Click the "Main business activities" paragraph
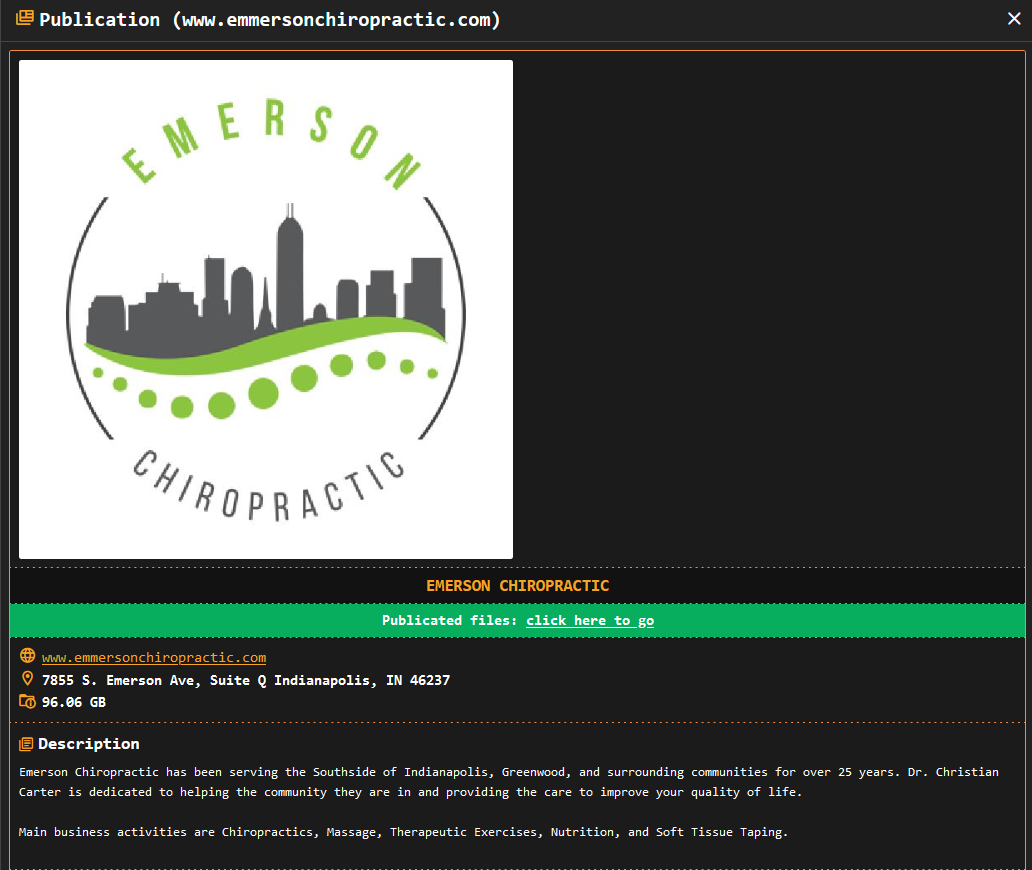Image resolution: width=1032 pixels, height=870 pixels. [x=403, y=832]
